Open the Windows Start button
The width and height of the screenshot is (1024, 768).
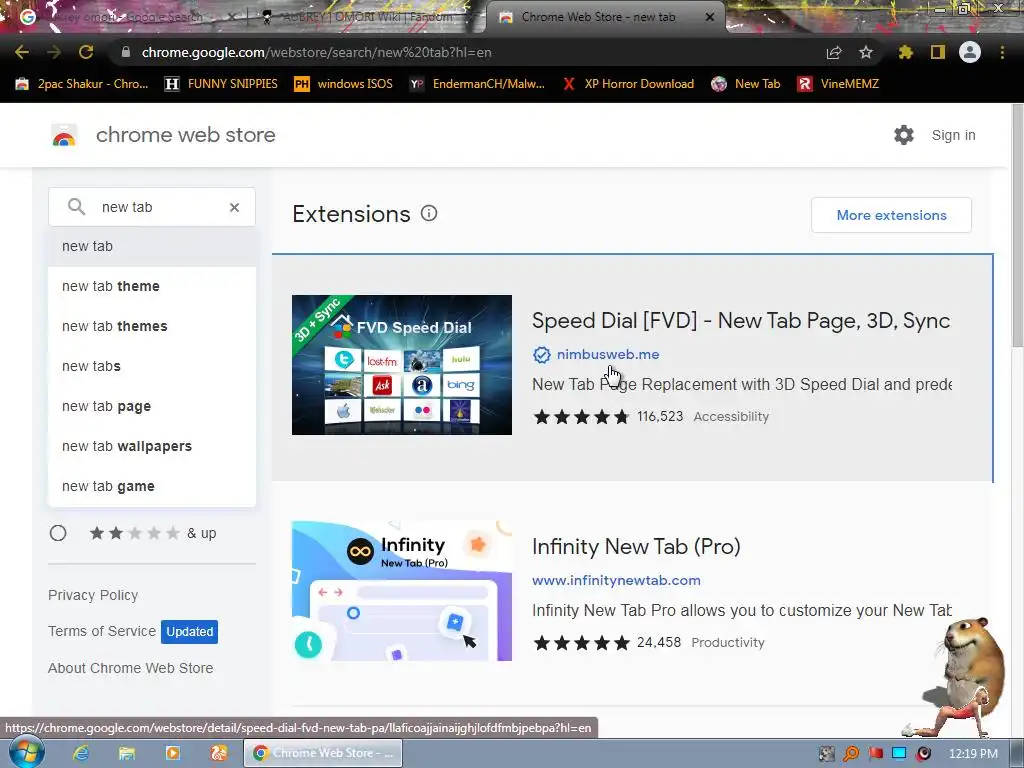point(26,753)
